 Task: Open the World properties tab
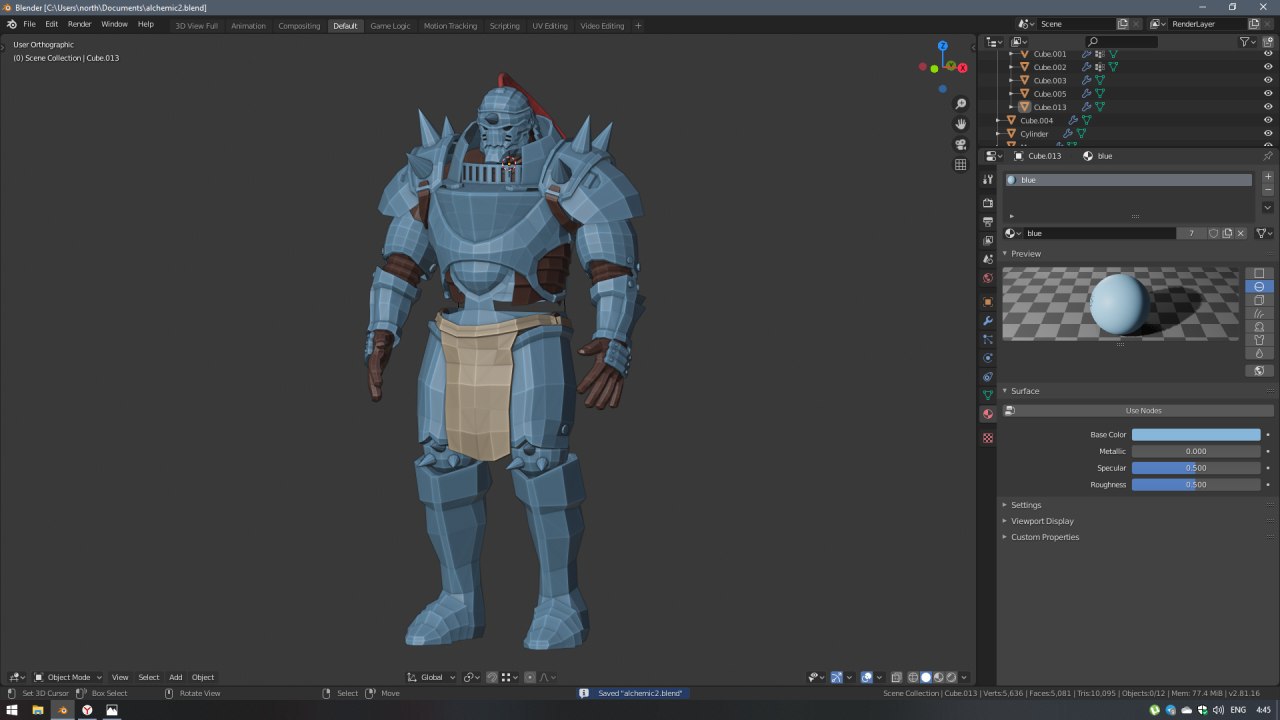click(988, 279)
